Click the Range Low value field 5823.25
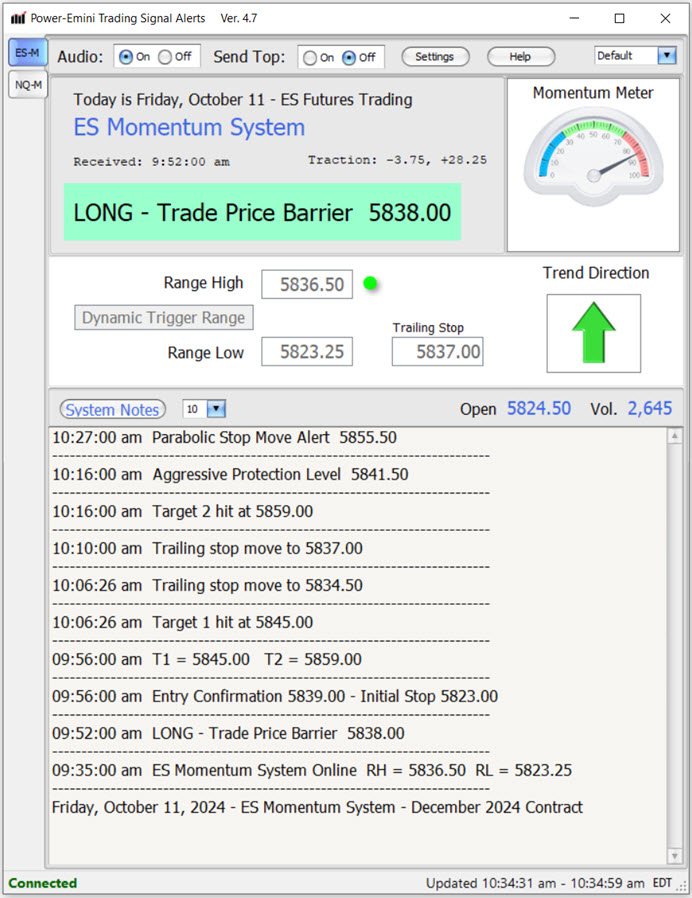The width and height of the screenshot is (692, 898). 307,352
